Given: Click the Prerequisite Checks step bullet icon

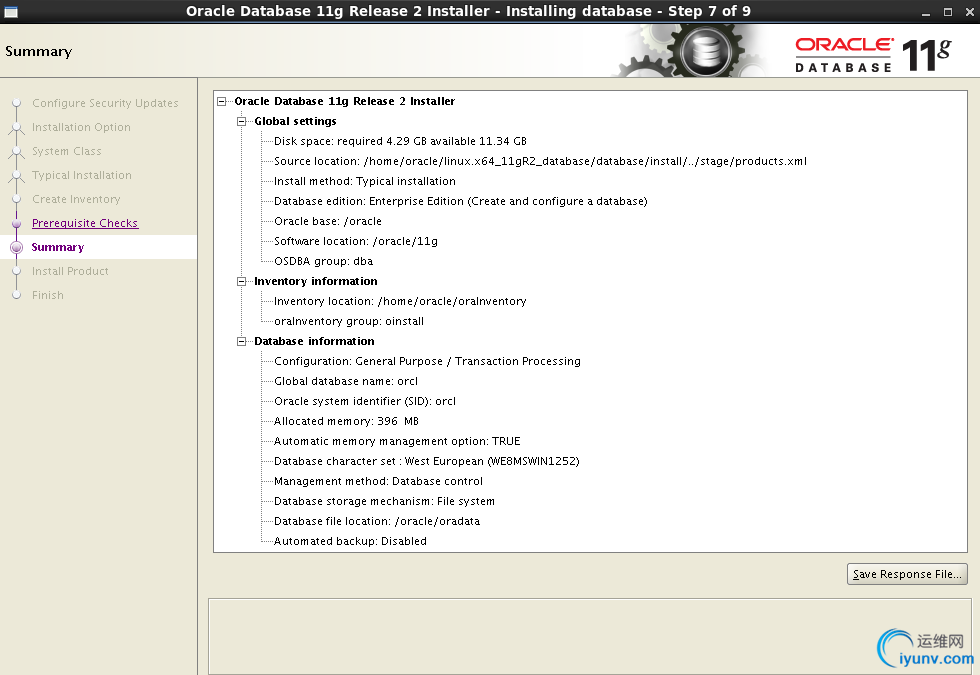Looking at the screenshot, I should pyautogui.click(x=17, y=223).
